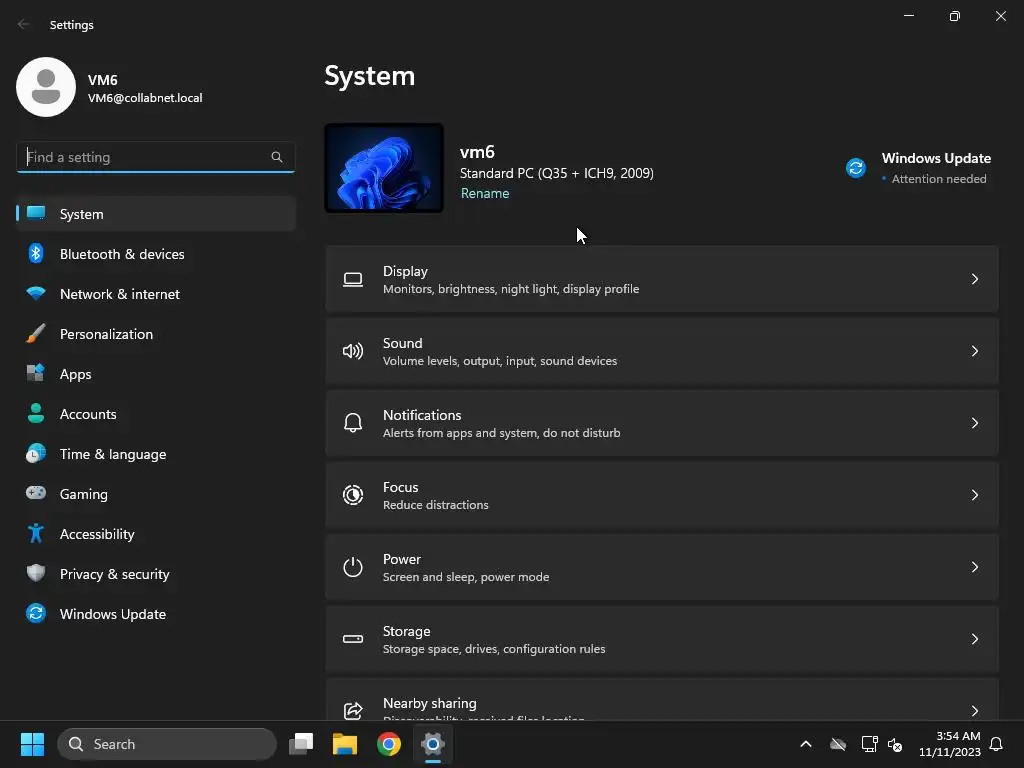Image resolution: width=1024 pixels, height=768 pixels.
Task: Click the OneDrive cloud tray icon
Action: [x=838, y=744]
